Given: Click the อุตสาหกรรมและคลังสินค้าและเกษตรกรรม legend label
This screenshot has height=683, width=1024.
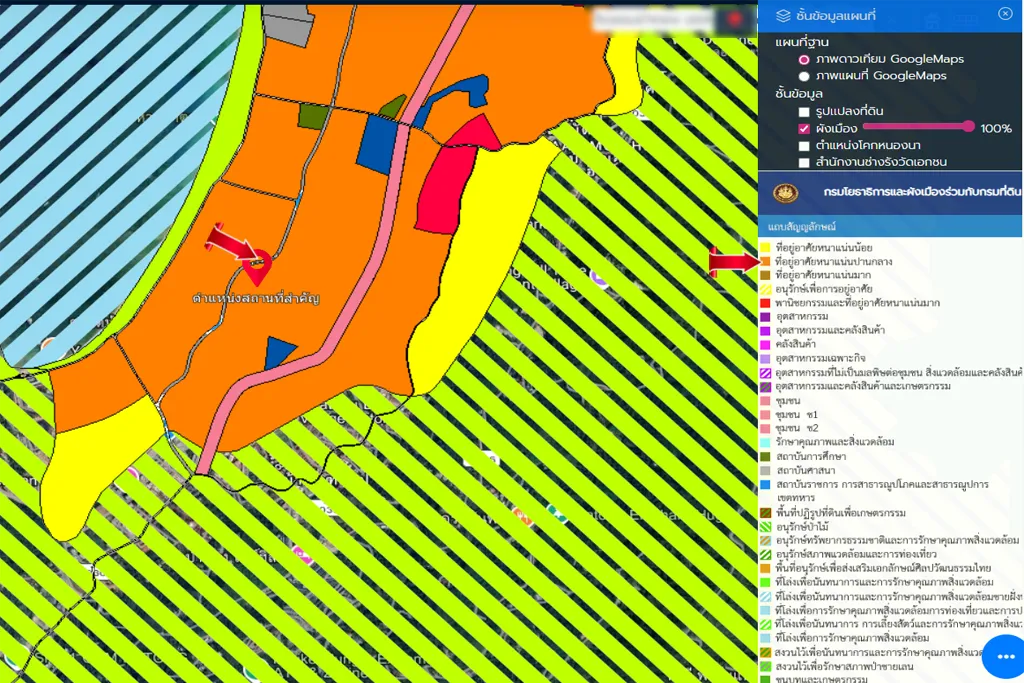Looking at the screenshot, I should (x=863, y=387).
